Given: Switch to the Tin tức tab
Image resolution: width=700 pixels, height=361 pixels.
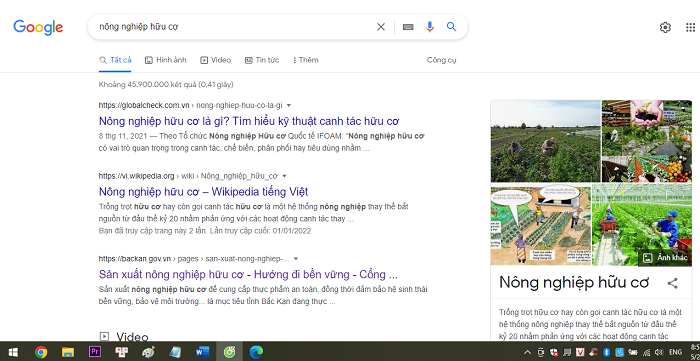Looking at the screenshot, I should point(262,60).
